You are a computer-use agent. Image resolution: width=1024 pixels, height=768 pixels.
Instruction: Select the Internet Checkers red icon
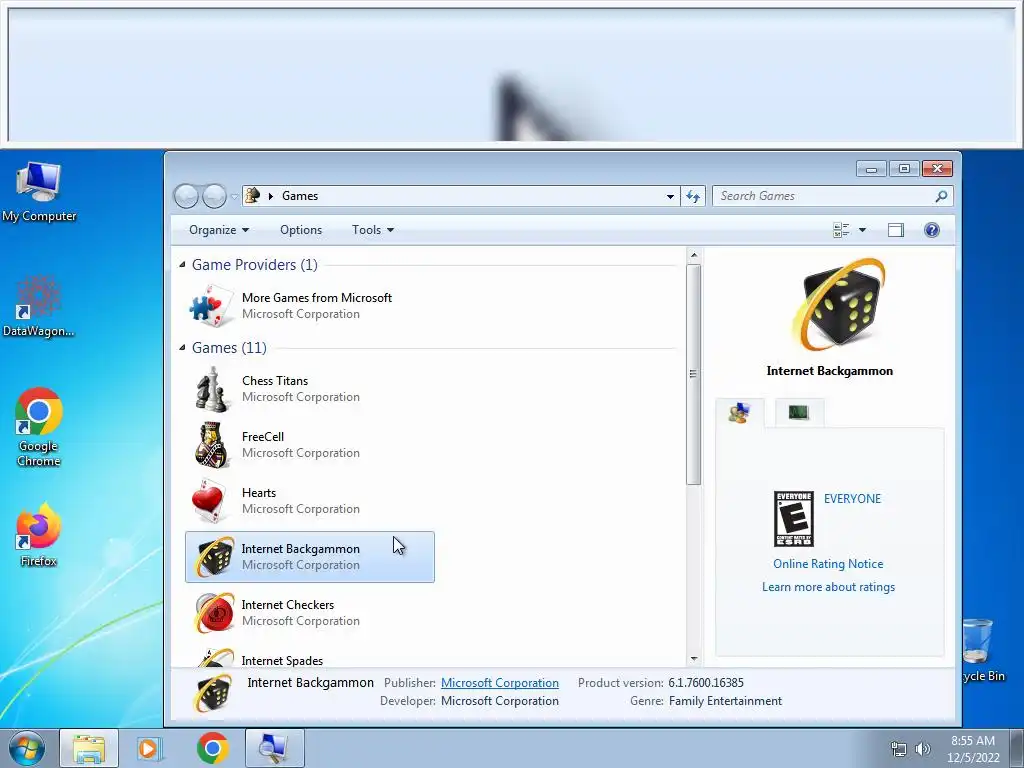[214, 613]
